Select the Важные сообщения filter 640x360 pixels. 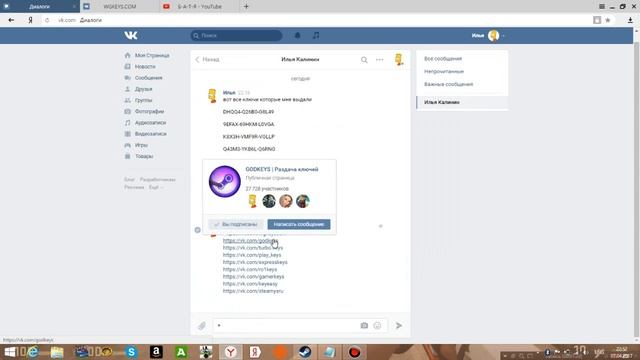[448, 84]
